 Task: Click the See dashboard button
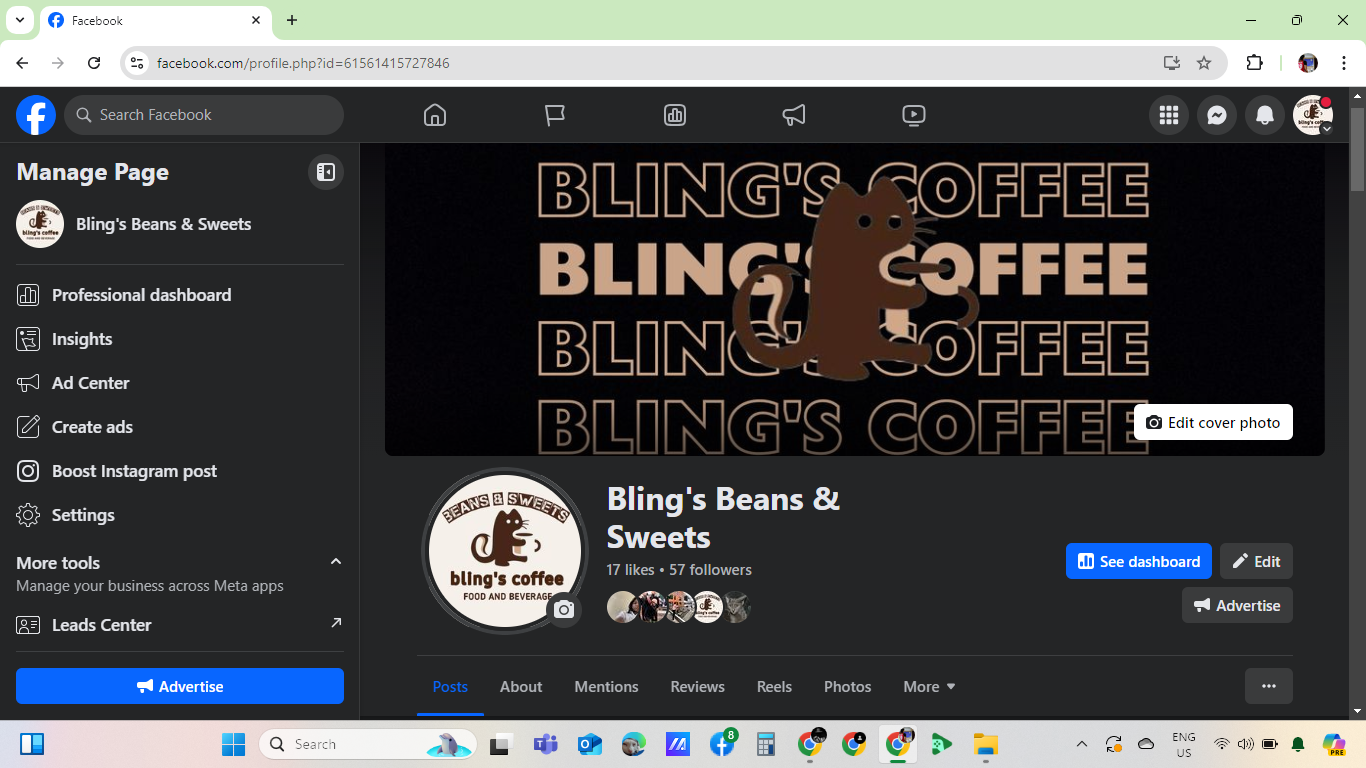click(1138, 561)
